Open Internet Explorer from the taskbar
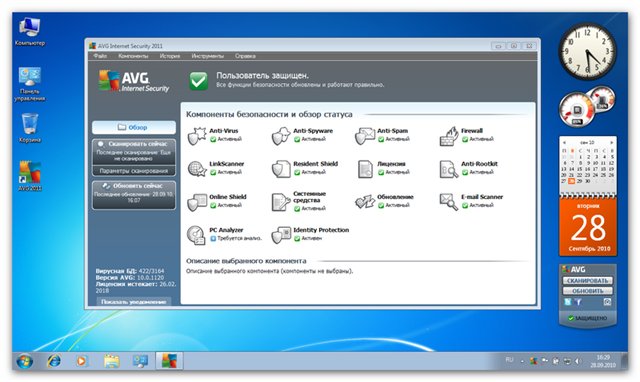Viewport: 640px width, 382px height. tap(54, 361)
